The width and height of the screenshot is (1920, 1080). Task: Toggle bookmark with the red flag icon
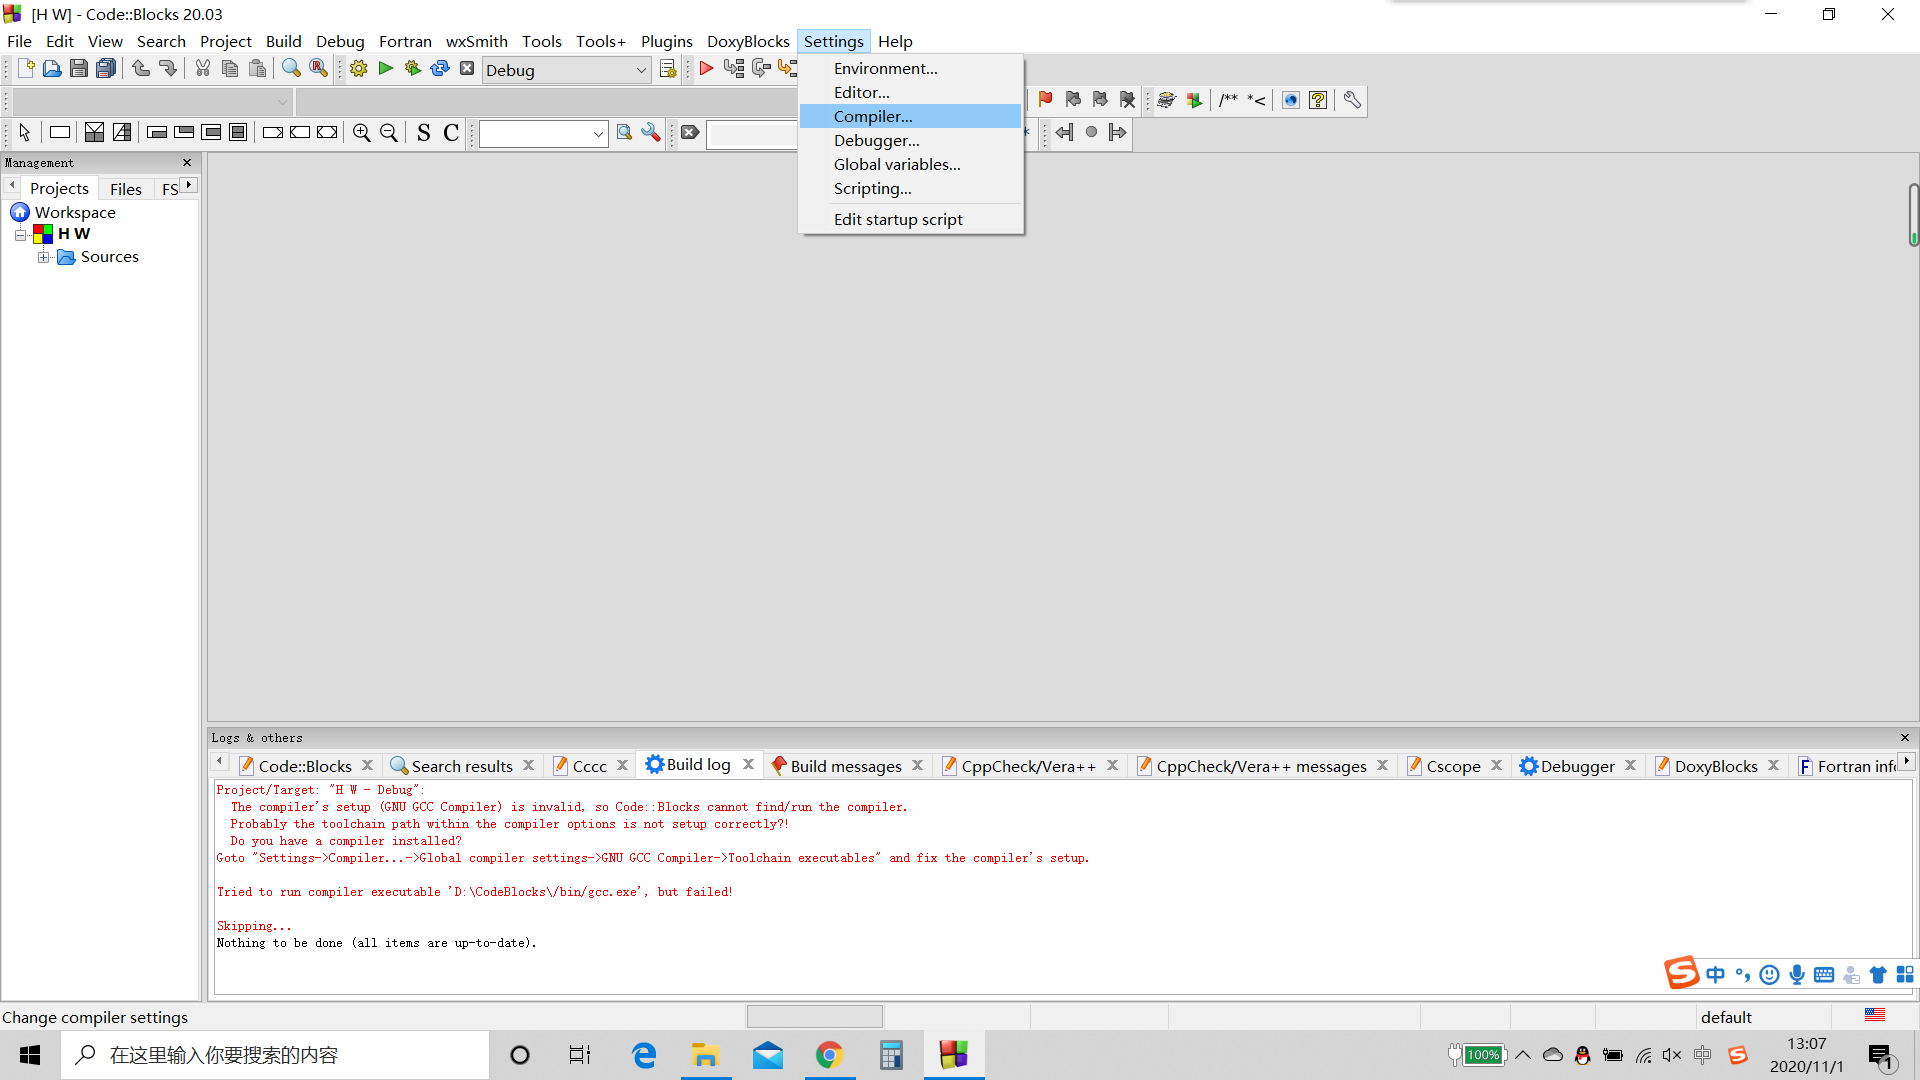(1045, 100)
